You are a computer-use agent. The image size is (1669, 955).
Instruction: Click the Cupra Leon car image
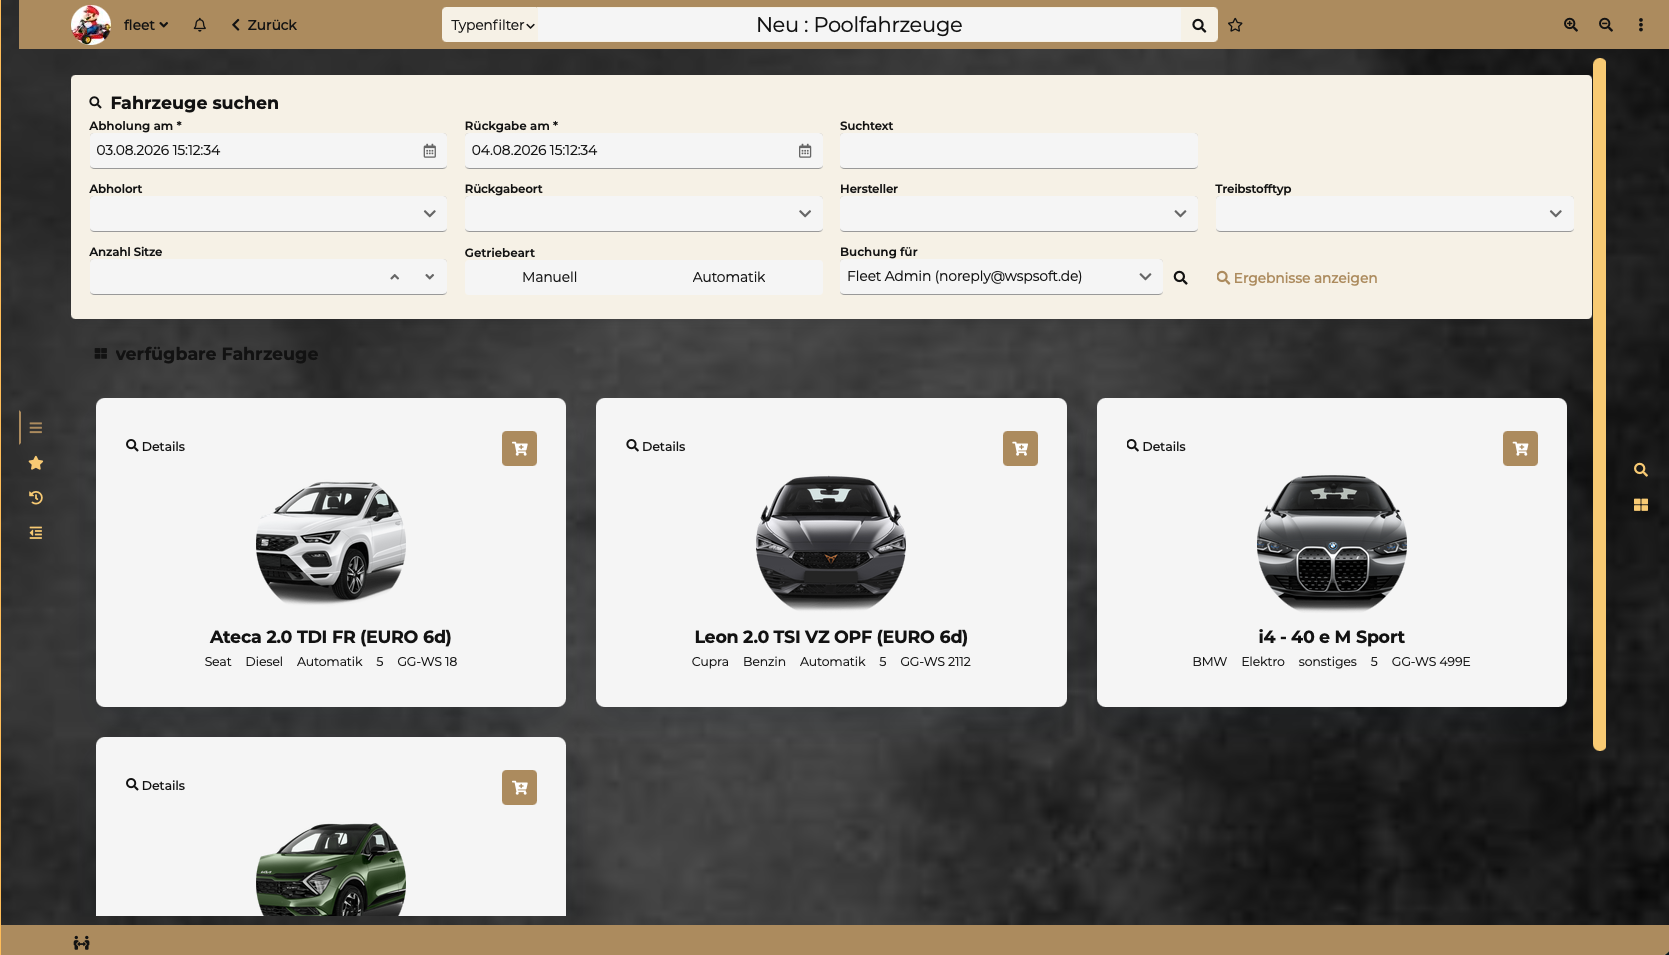[831, 542]
